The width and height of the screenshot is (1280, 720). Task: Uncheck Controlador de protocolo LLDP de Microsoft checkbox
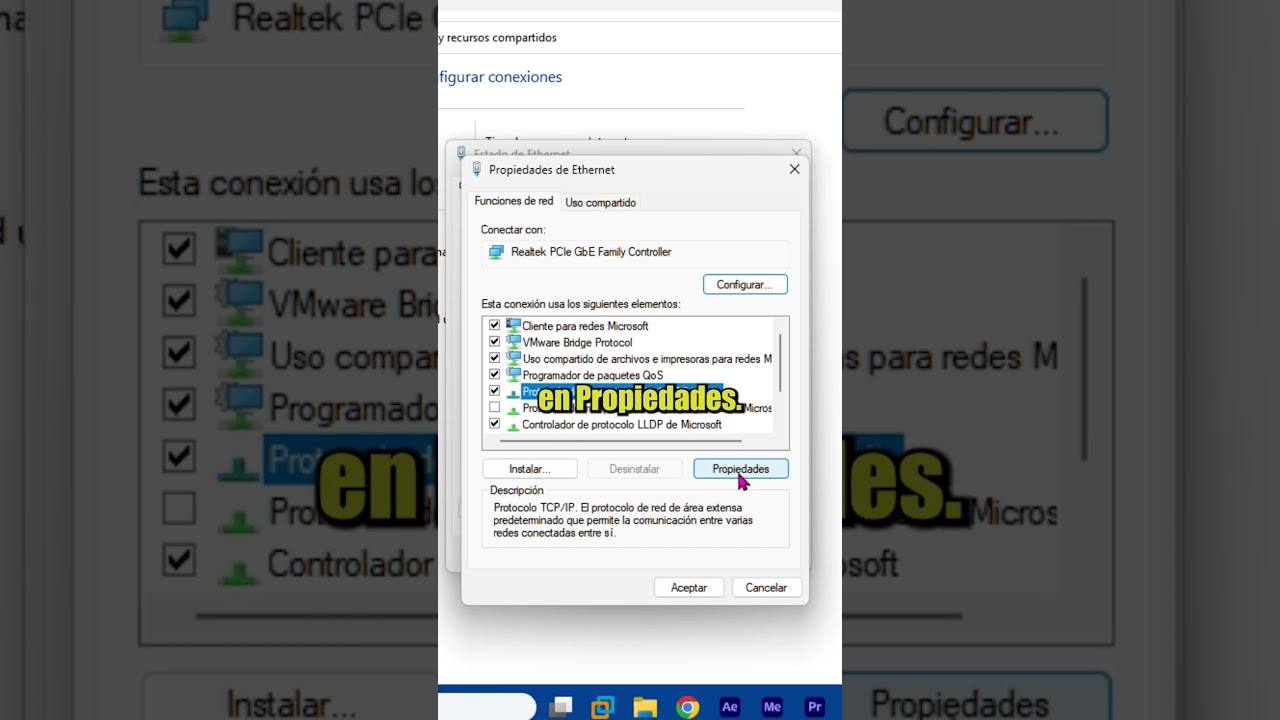tap(494, 424)
